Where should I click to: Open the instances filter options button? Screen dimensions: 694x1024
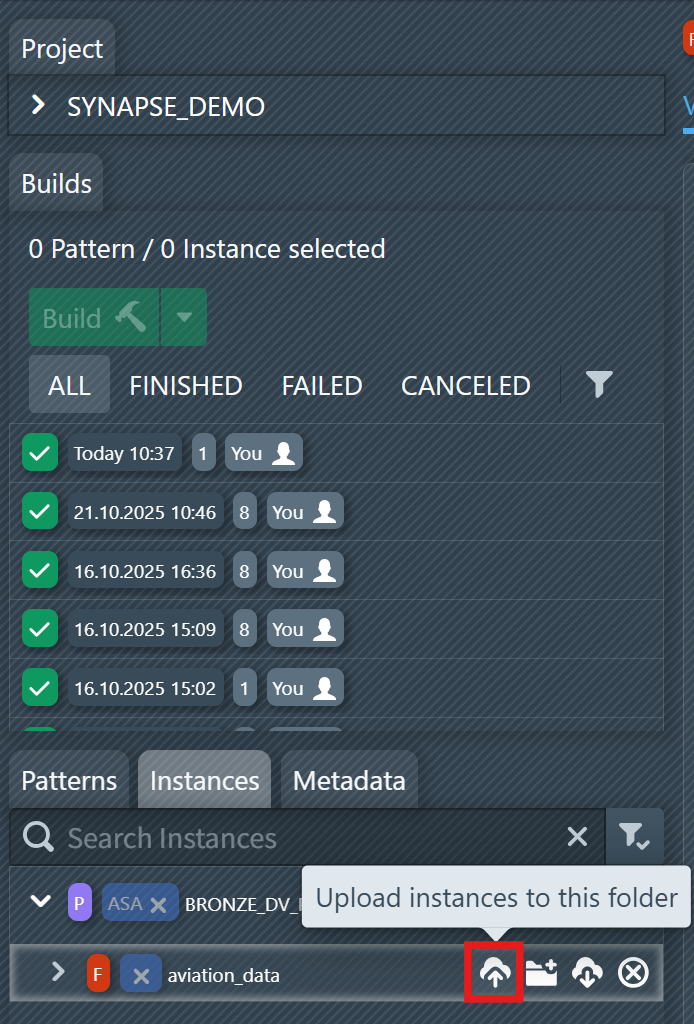[x=634, y=837]
